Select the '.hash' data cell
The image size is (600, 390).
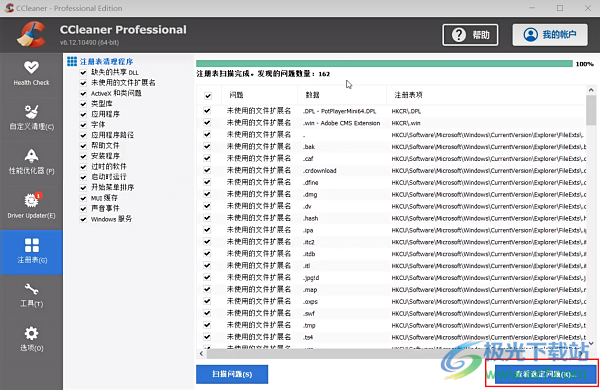pyautogui.click(x=310, y=218)
